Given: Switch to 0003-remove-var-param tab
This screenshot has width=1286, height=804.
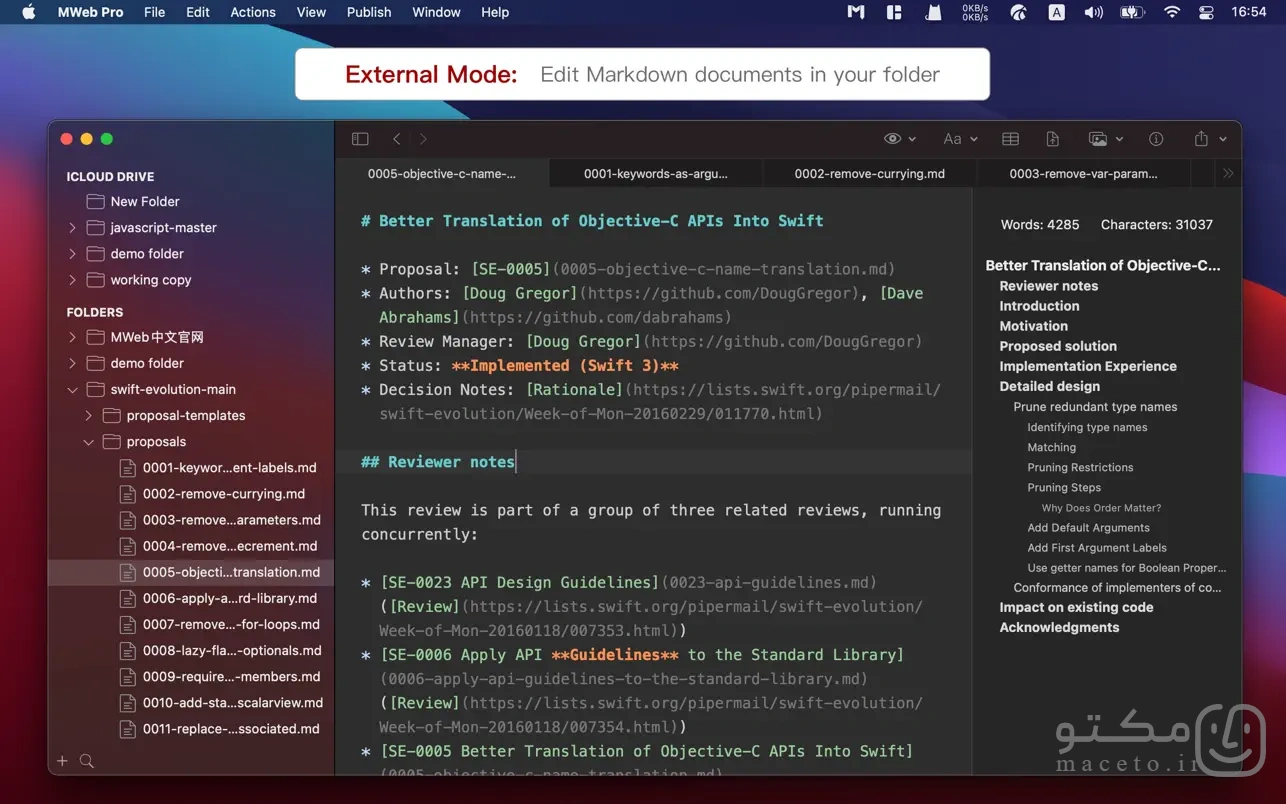Looking at the screenshot, I should (x=1083, y=173).
